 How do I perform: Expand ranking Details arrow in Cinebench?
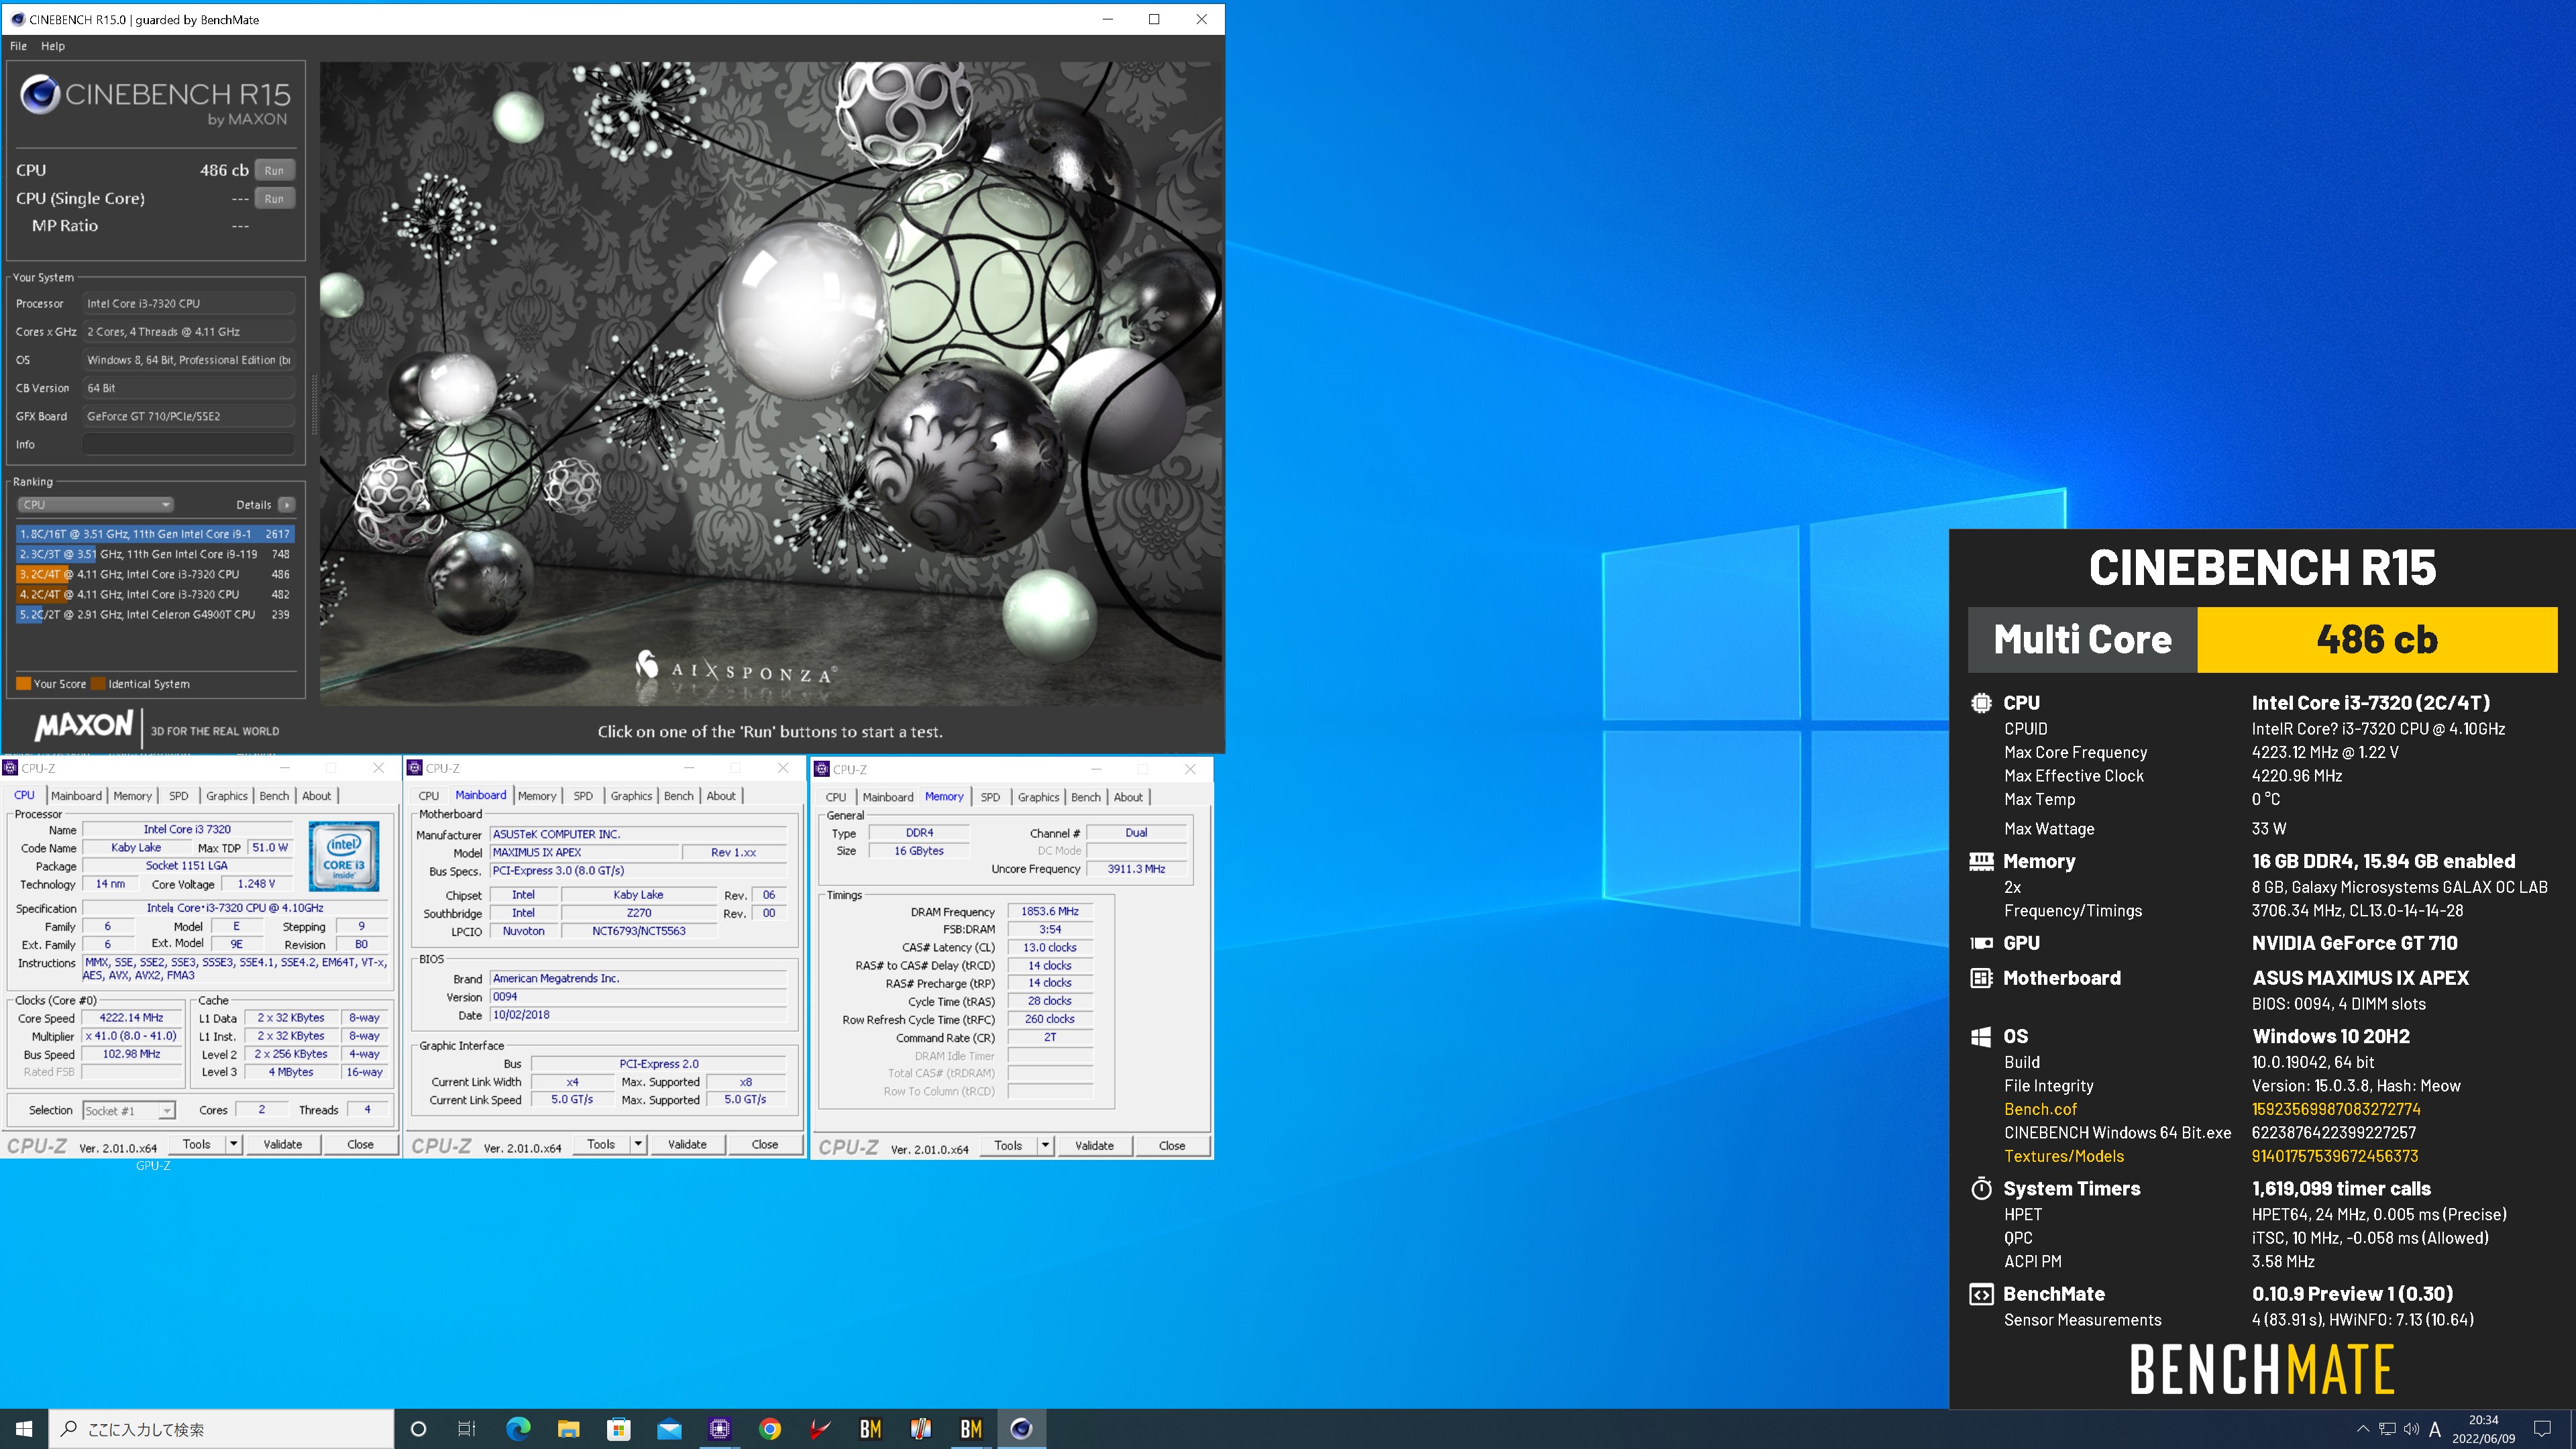click(287, 505)
